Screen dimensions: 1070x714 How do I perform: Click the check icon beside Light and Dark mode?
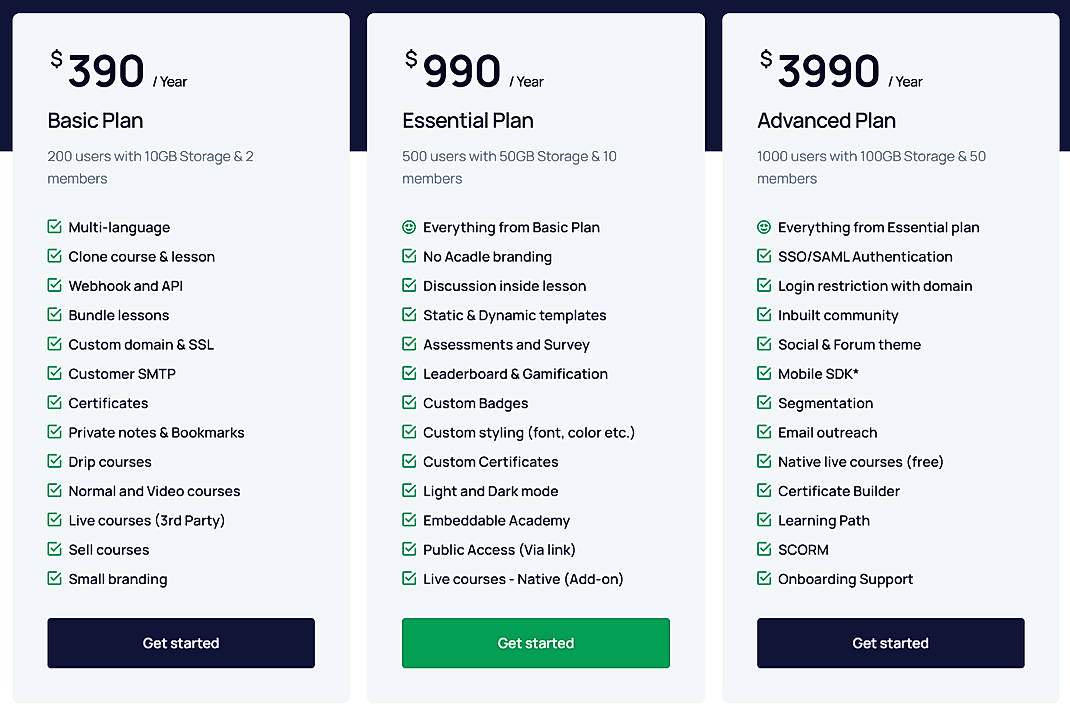(409, 491)
